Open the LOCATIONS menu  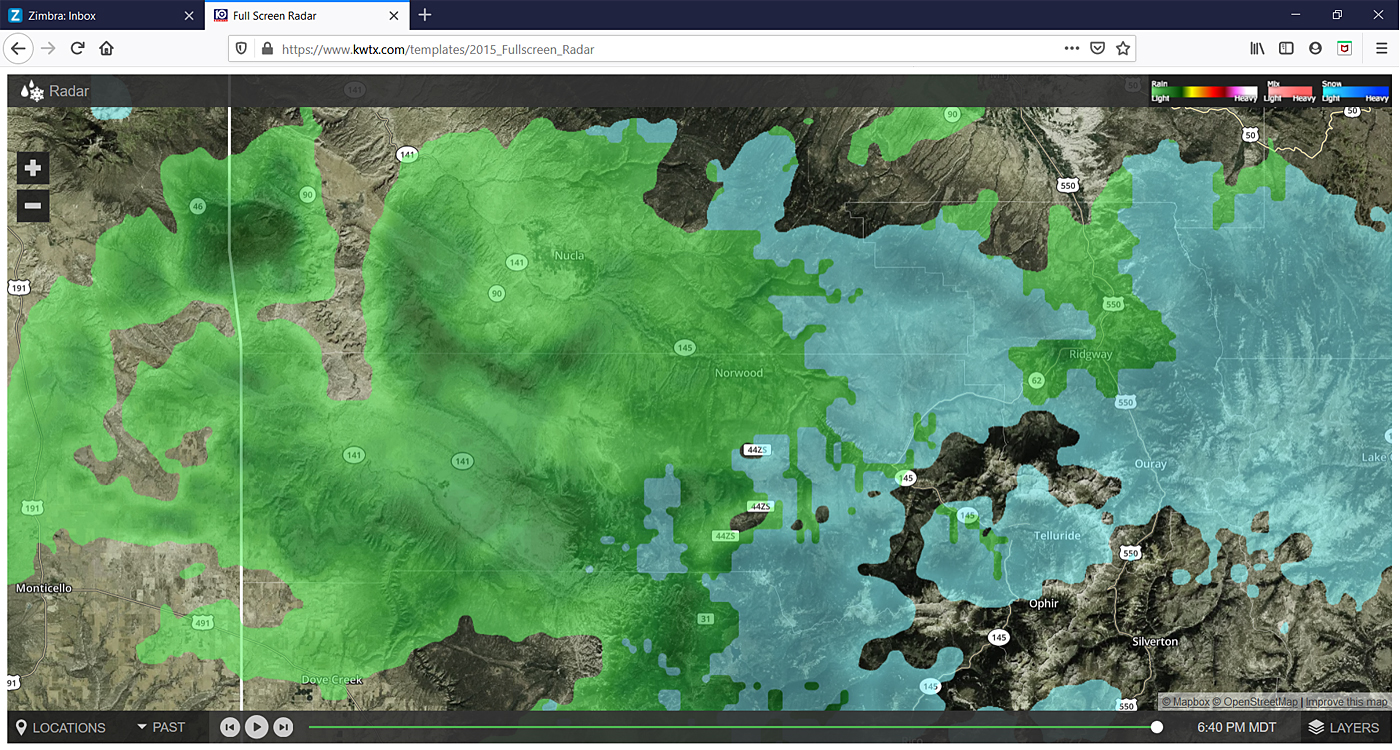61,727
